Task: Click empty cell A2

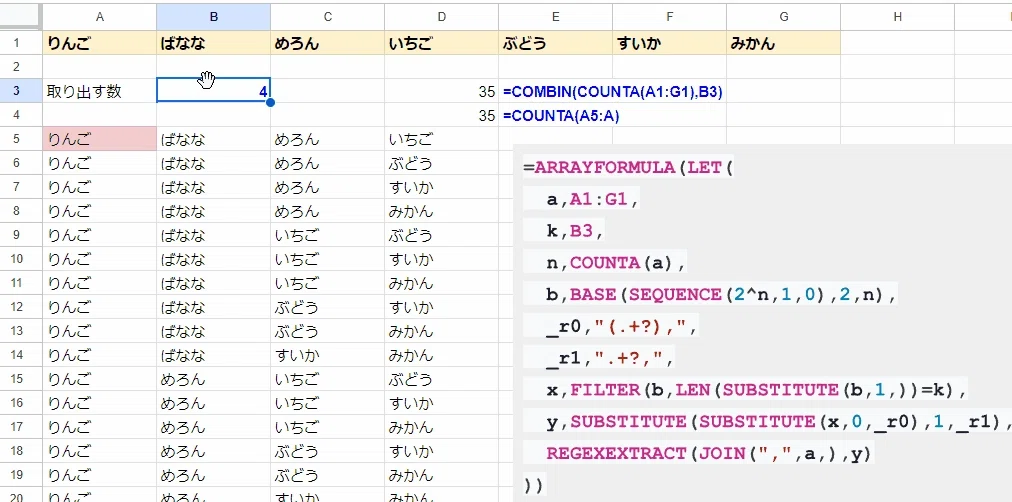Action: click(99, 67)
